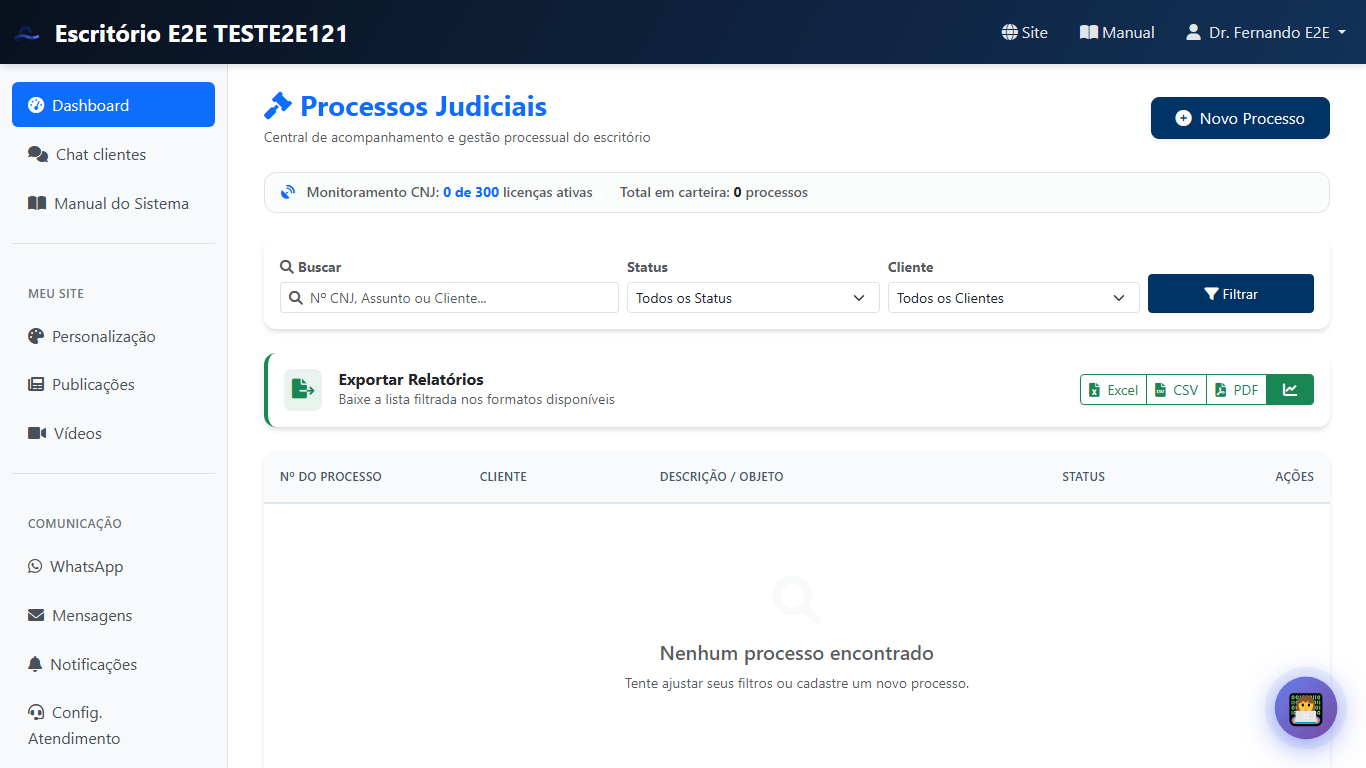Click the Config. Atendimento headset icon
The height and width of the screenshot is (768, 1366).
point(36,712)
